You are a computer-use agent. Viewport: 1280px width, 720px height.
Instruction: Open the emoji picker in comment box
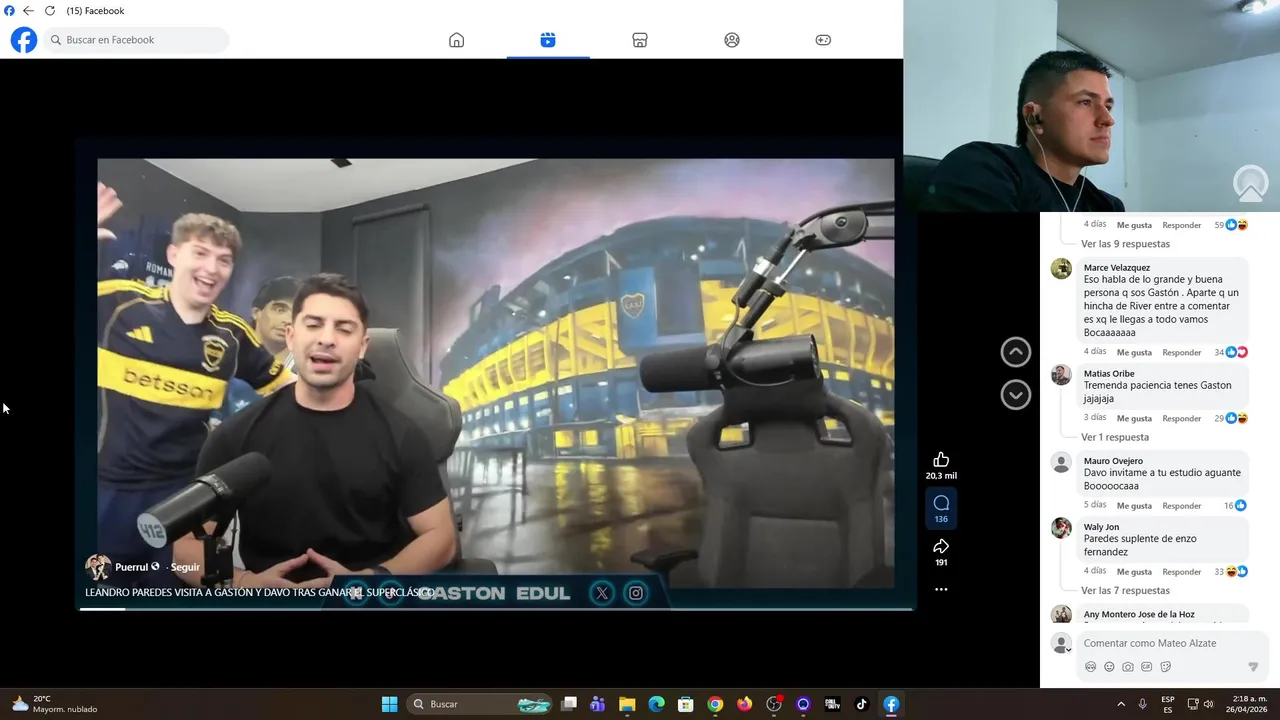[x=1109, y=667]
